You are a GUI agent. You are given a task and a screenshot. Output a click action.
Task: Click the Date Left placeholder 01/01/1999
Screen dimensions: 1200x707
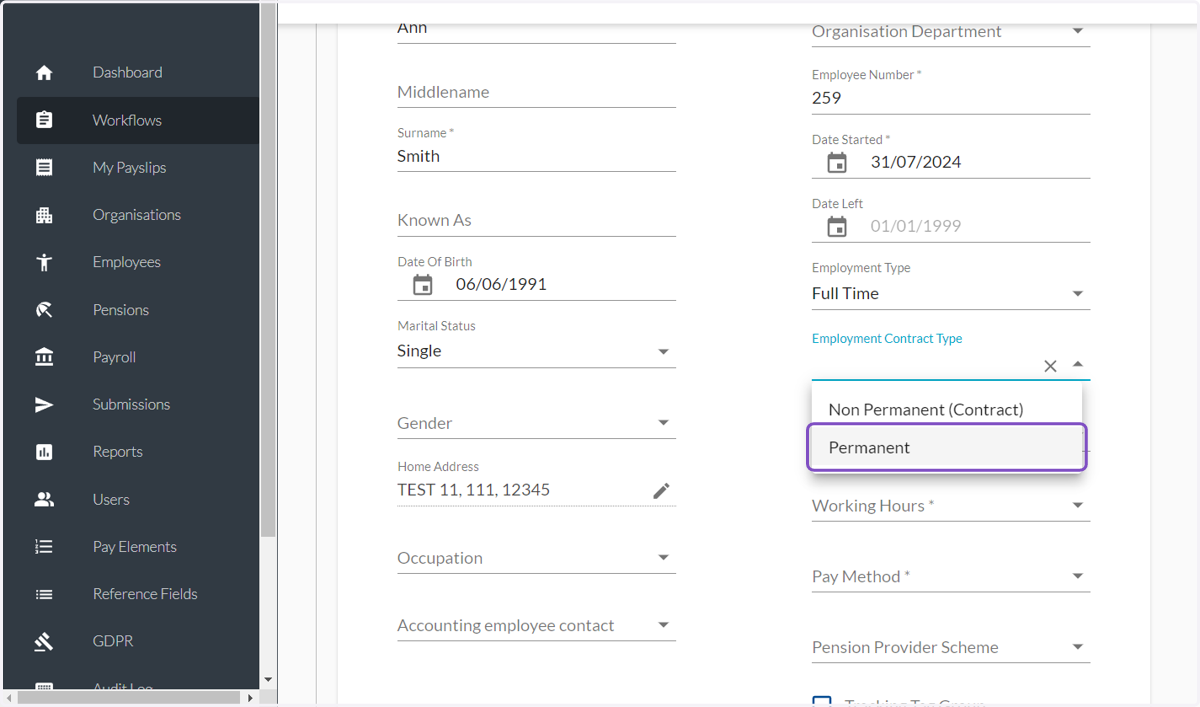pos(916,226)
